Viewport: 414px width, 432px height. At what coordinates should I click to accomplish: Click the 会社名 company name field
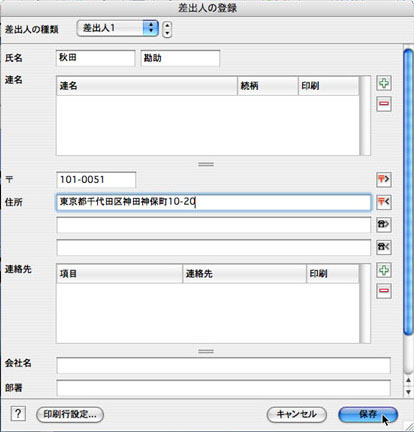(x=223, y=365)
